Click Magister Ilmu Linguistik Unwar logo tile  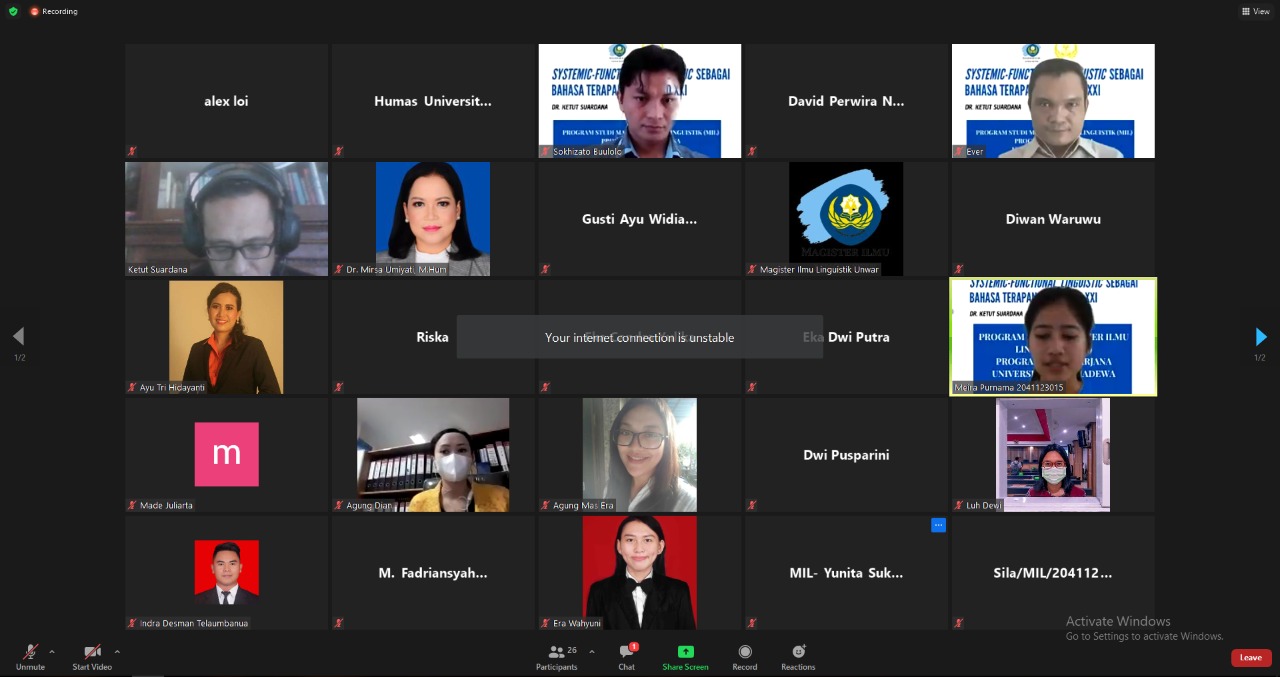pyautogui.click(x=846, y=219)
